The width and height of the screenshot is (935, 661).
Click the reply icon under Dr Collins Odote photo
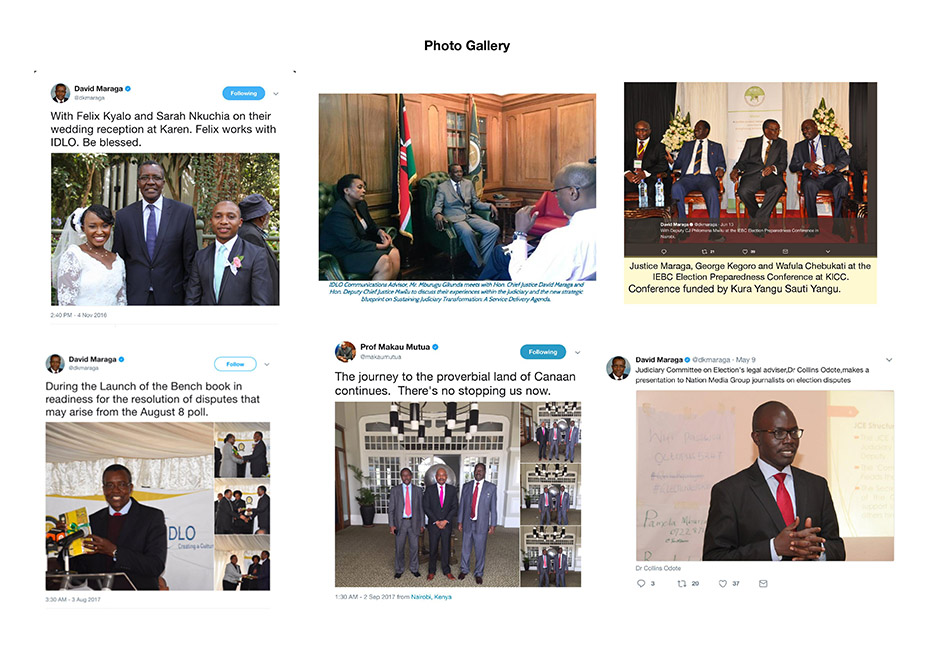pyautogui.click(x=640, y=584)
